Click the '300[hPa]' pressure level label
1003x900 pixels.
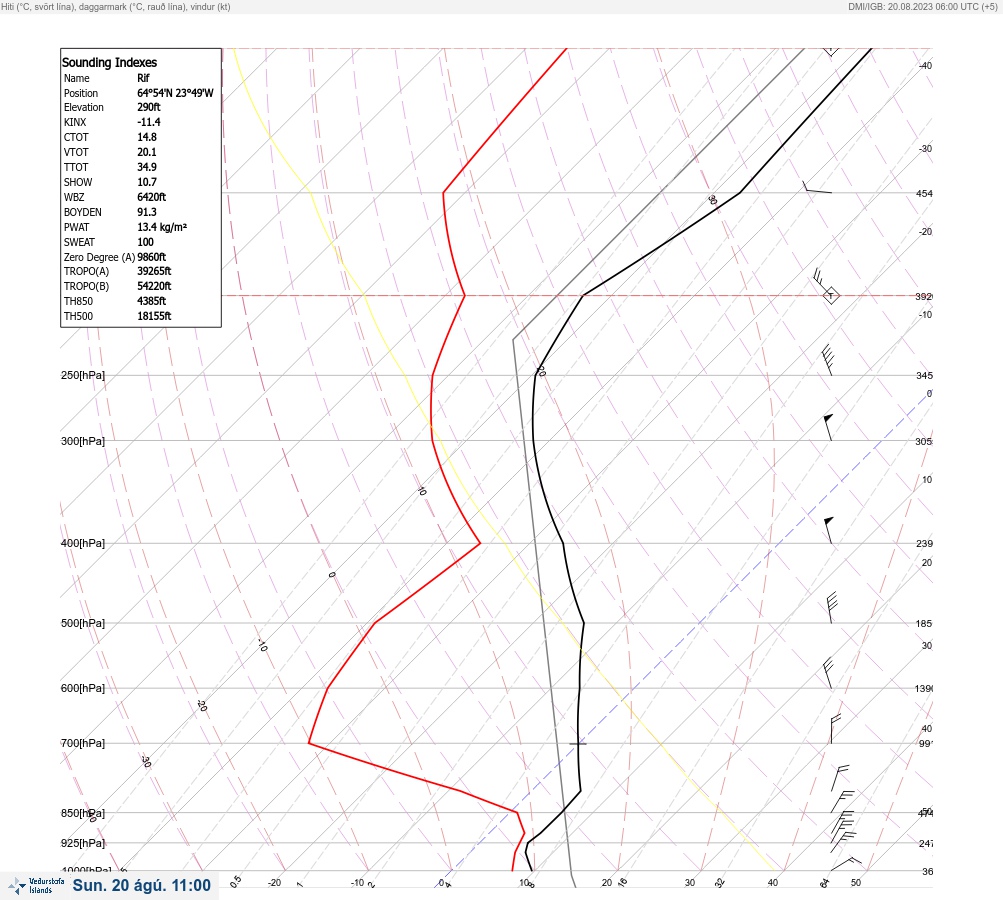pos(83,441)
